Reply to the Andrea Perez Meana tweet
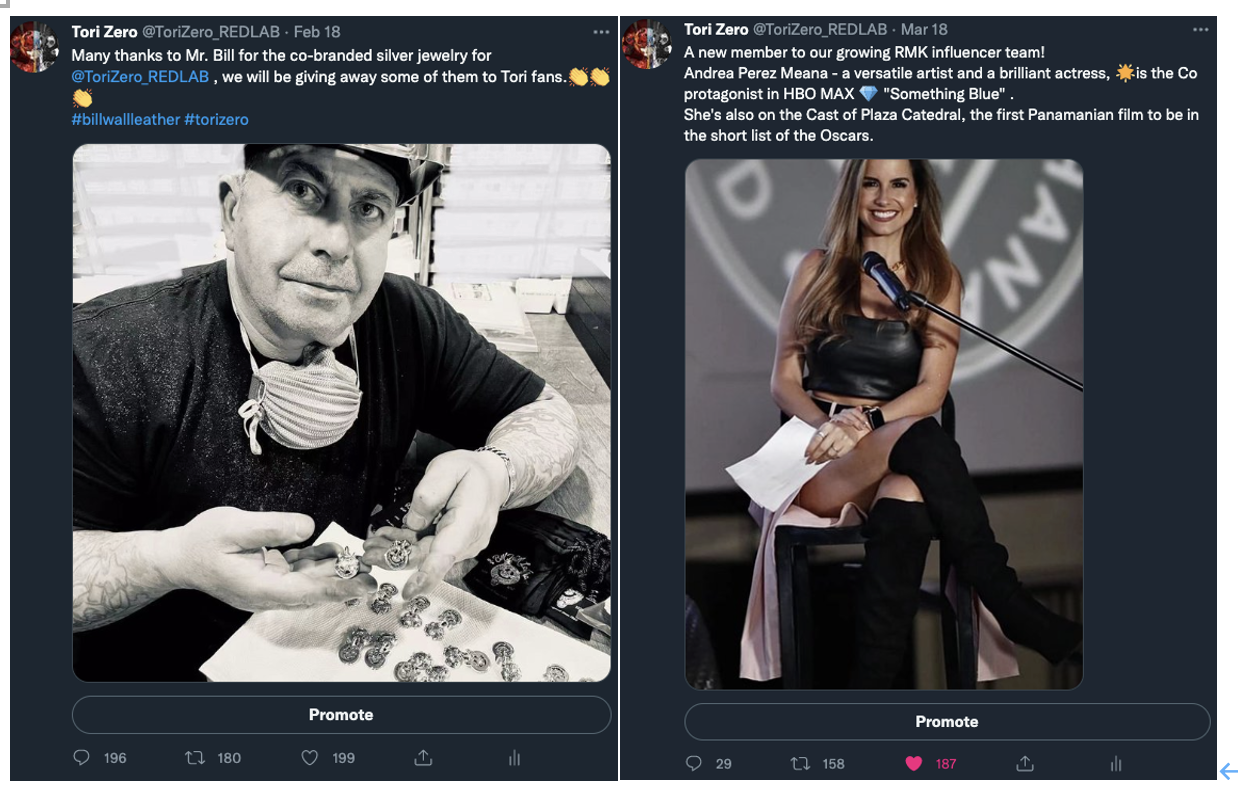Image resolution: width=1238 pixels, height=800 pixels. point(694,764)
